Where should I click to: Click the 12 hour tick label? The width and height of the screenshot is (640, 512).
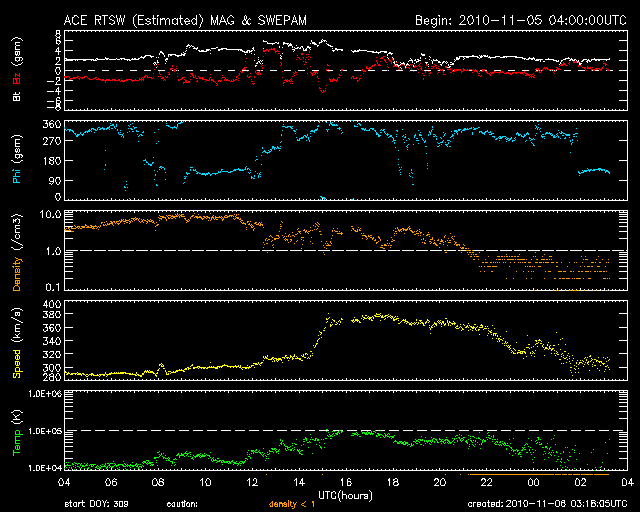click(252, 483)
